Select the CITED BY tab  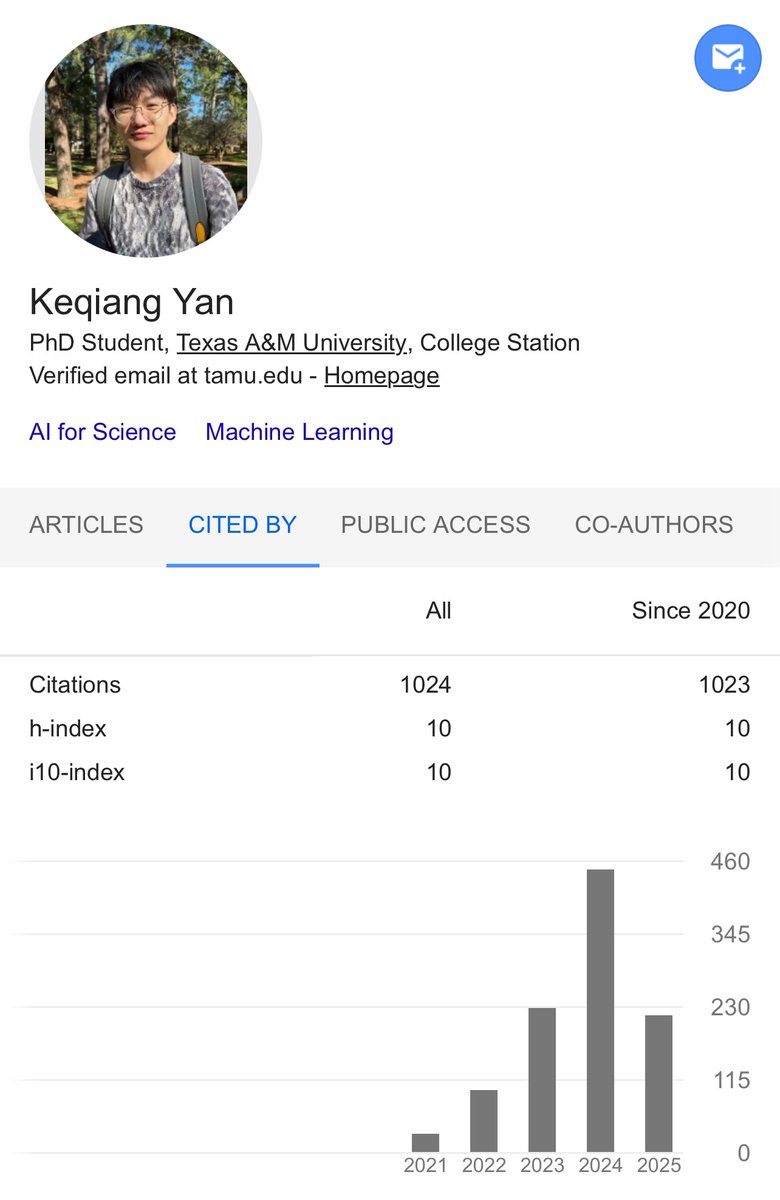click(243, 525)
